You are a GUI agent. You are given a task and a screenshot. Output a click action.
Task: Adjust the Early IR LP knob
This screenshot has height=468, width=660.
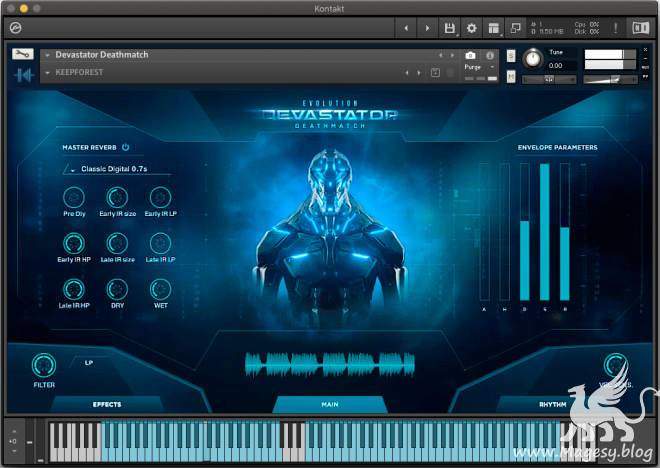point(160,197)
